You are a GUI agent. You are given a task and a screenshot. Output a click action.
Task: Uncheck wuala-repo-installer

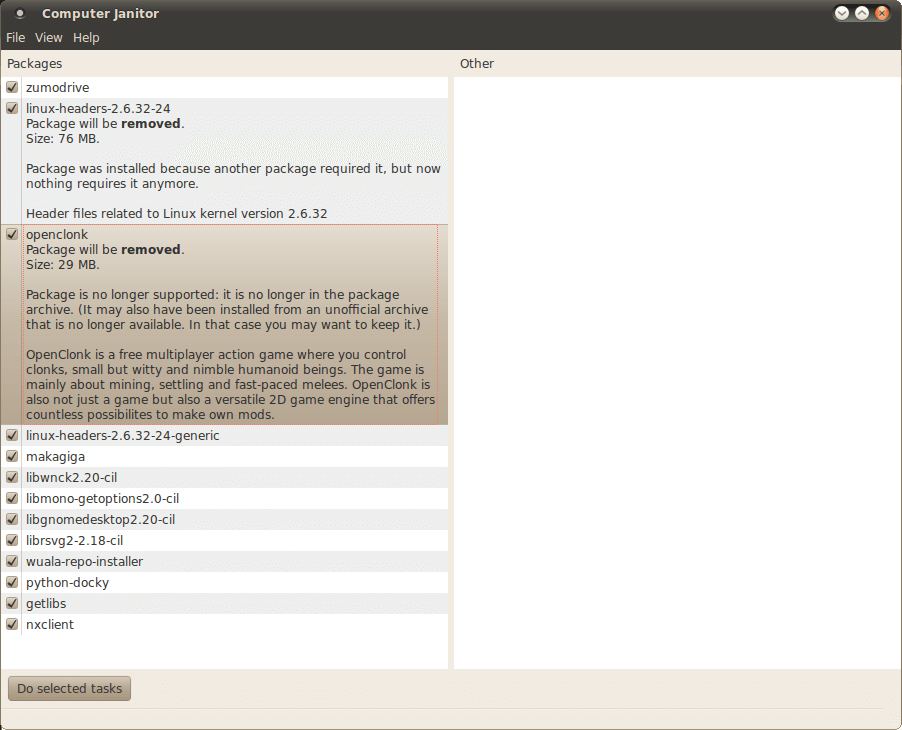pyautogui.click(x=11, y=561)
